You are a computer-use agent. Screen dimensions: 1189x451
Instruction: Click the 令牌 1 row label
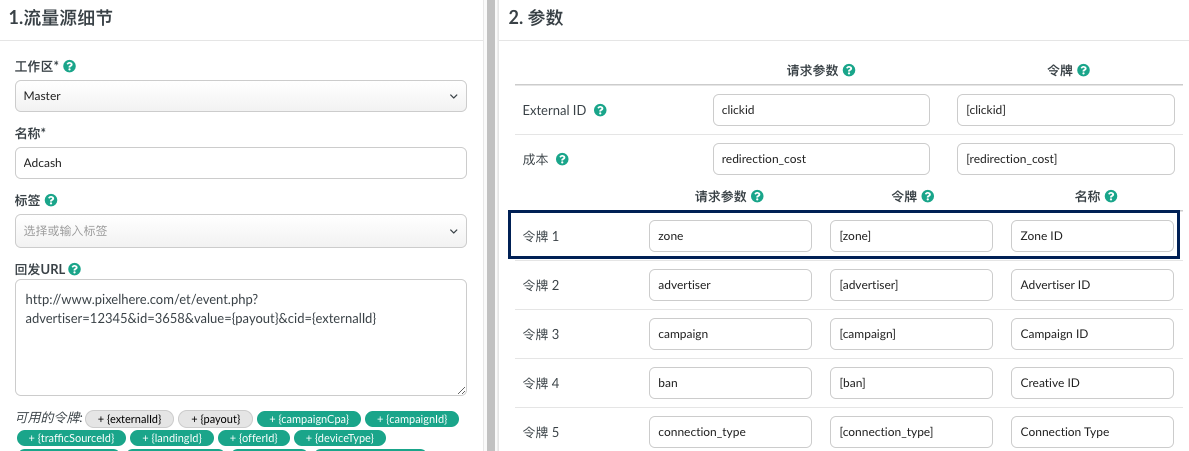pos(541,236)
